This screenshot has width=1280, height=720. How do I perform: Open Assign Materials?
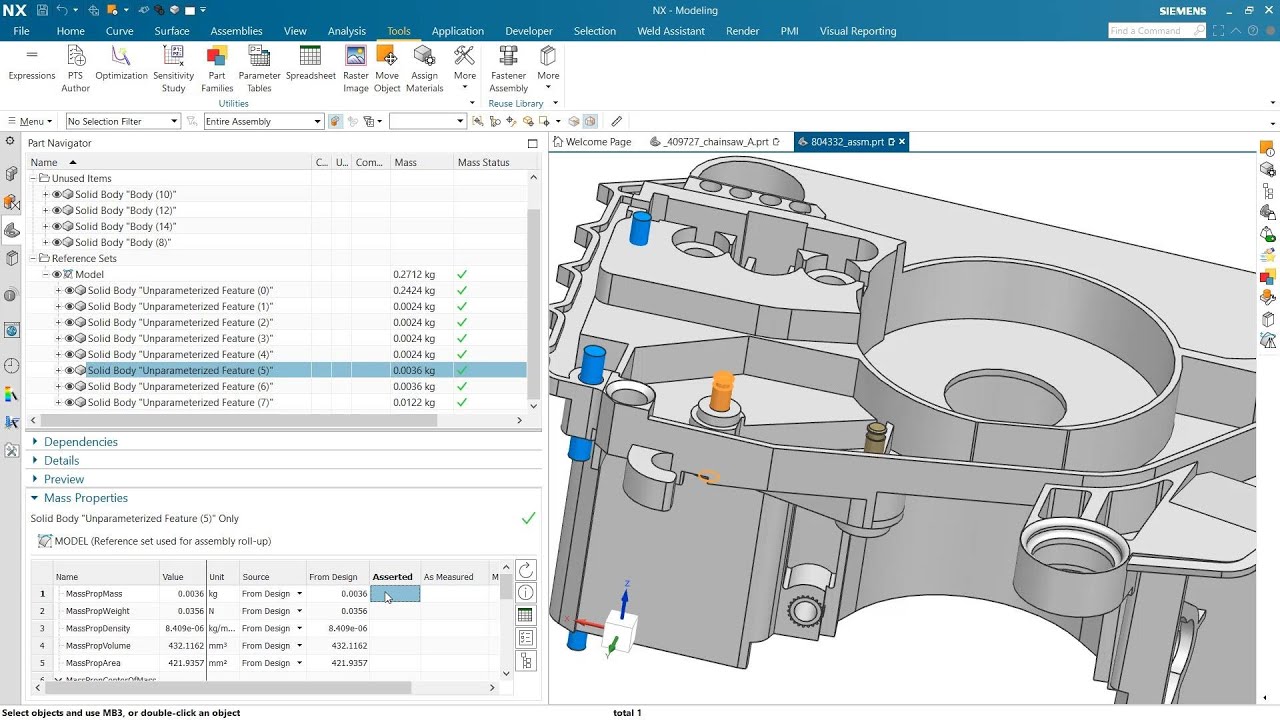click(x=424, y=70)
